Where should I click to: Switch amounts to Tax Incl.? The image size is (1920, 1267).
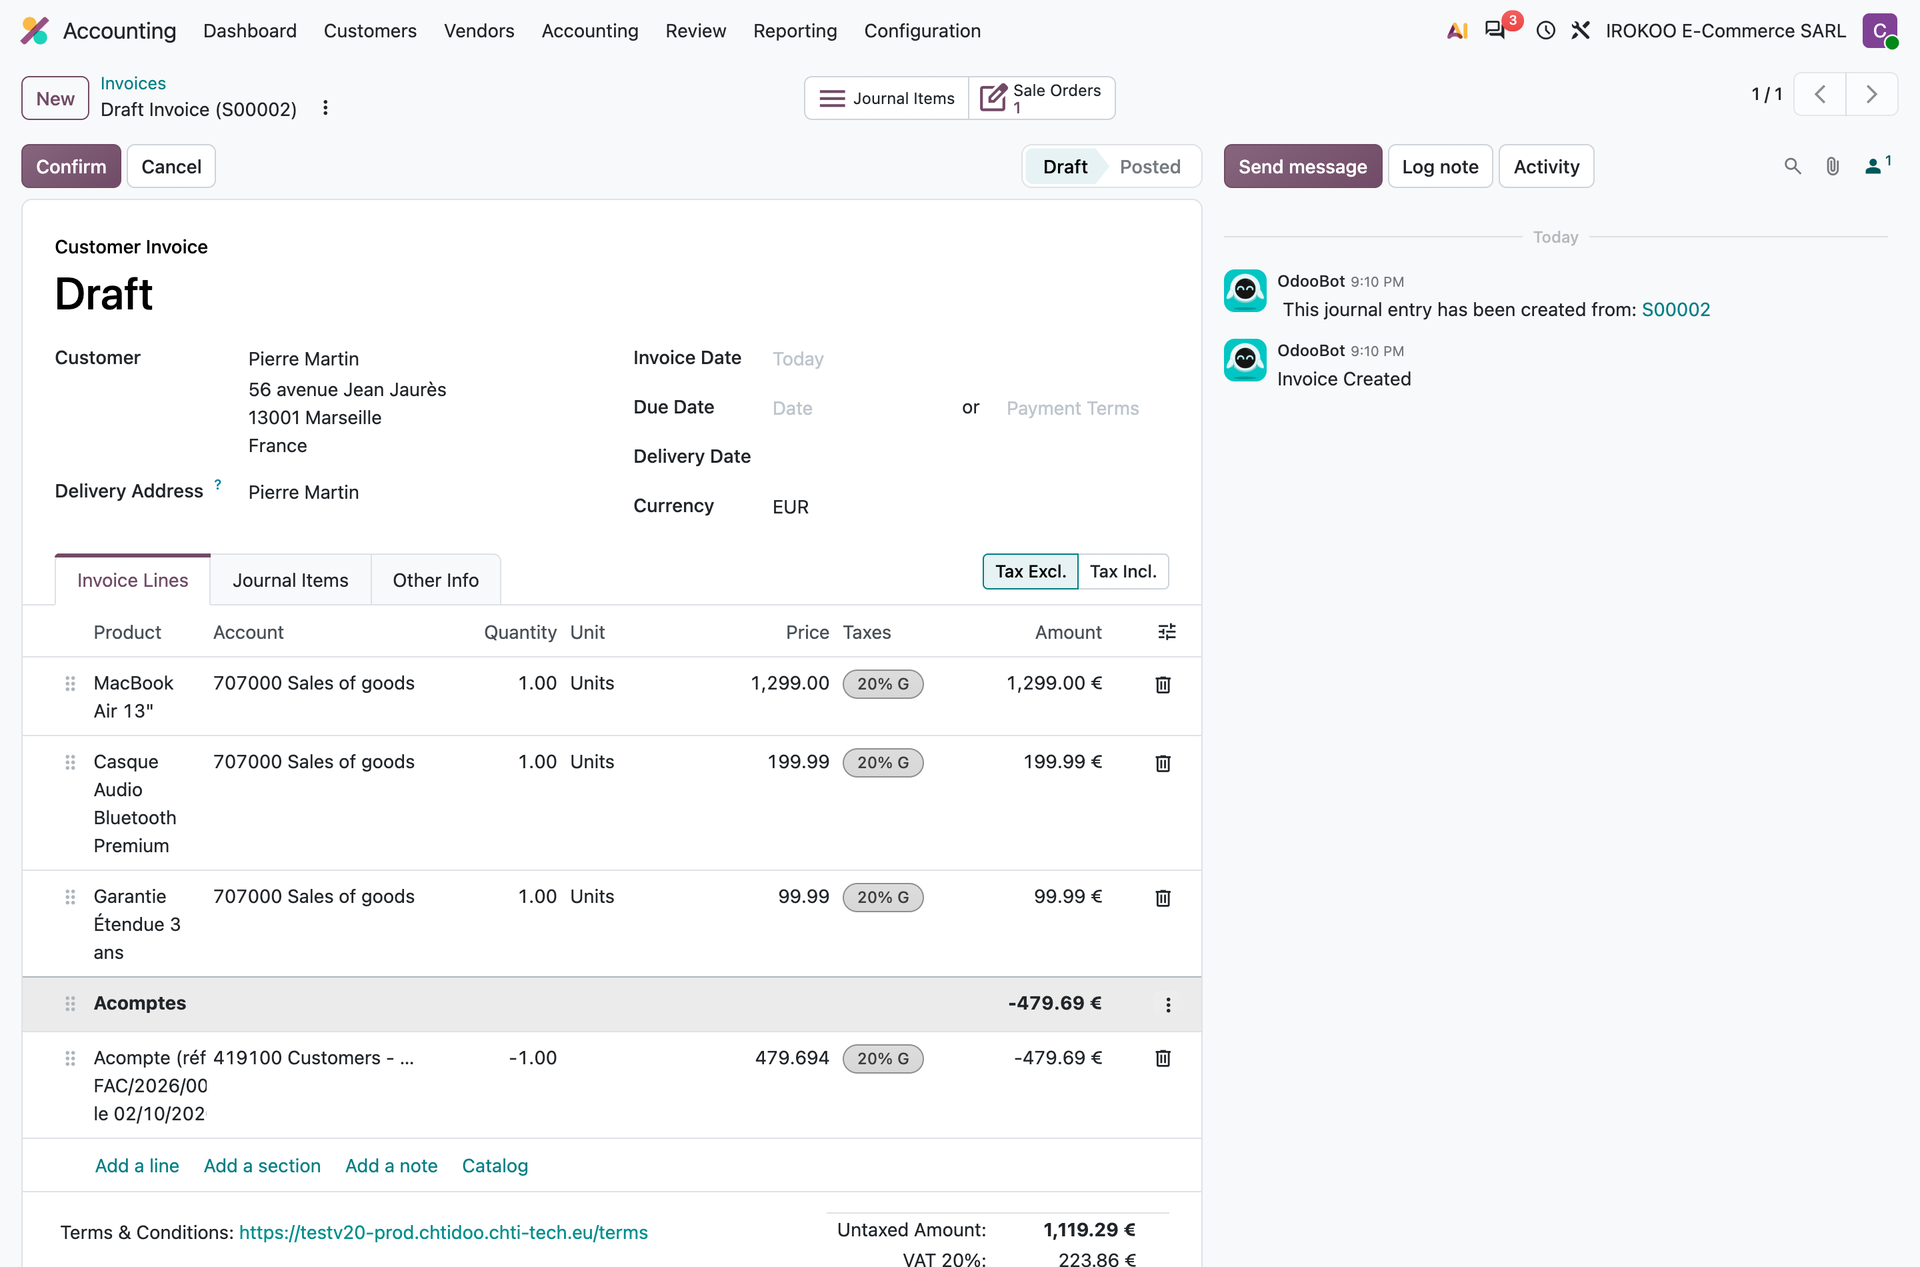pyautogui.click(x=1123, y=571)
